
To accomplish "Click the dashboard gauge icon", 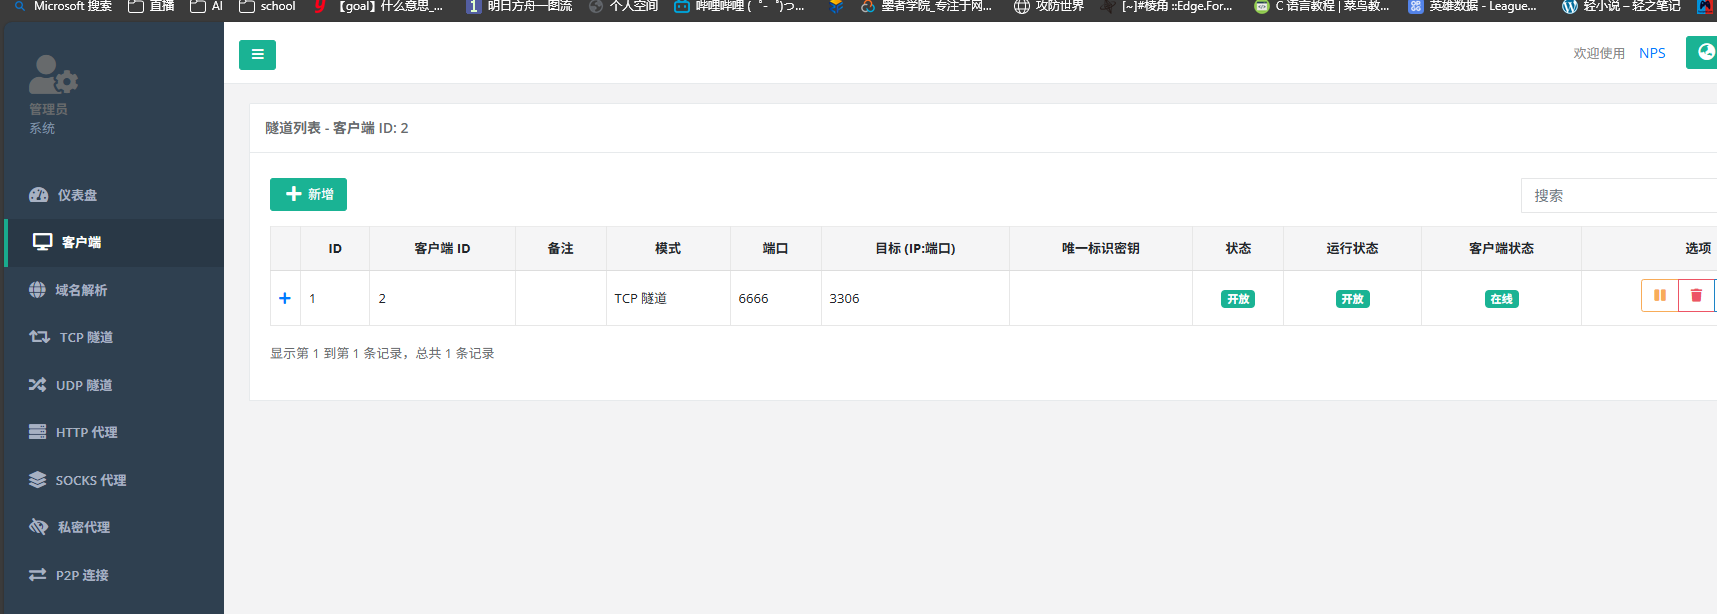I will (x=38, y=195).
